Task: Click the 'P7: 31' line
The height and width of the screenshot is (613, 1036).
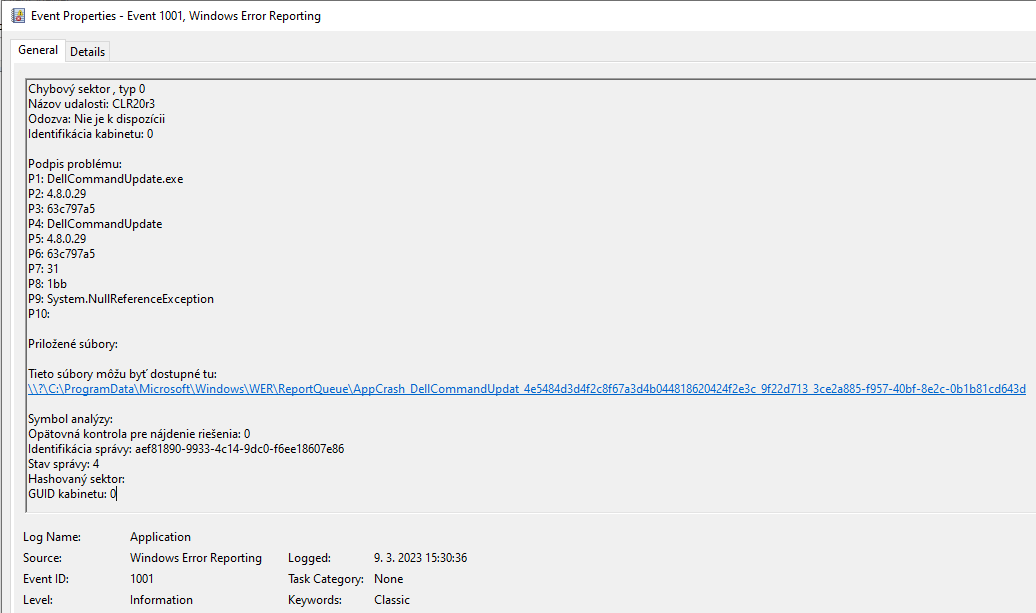Action: pos(43,269)
